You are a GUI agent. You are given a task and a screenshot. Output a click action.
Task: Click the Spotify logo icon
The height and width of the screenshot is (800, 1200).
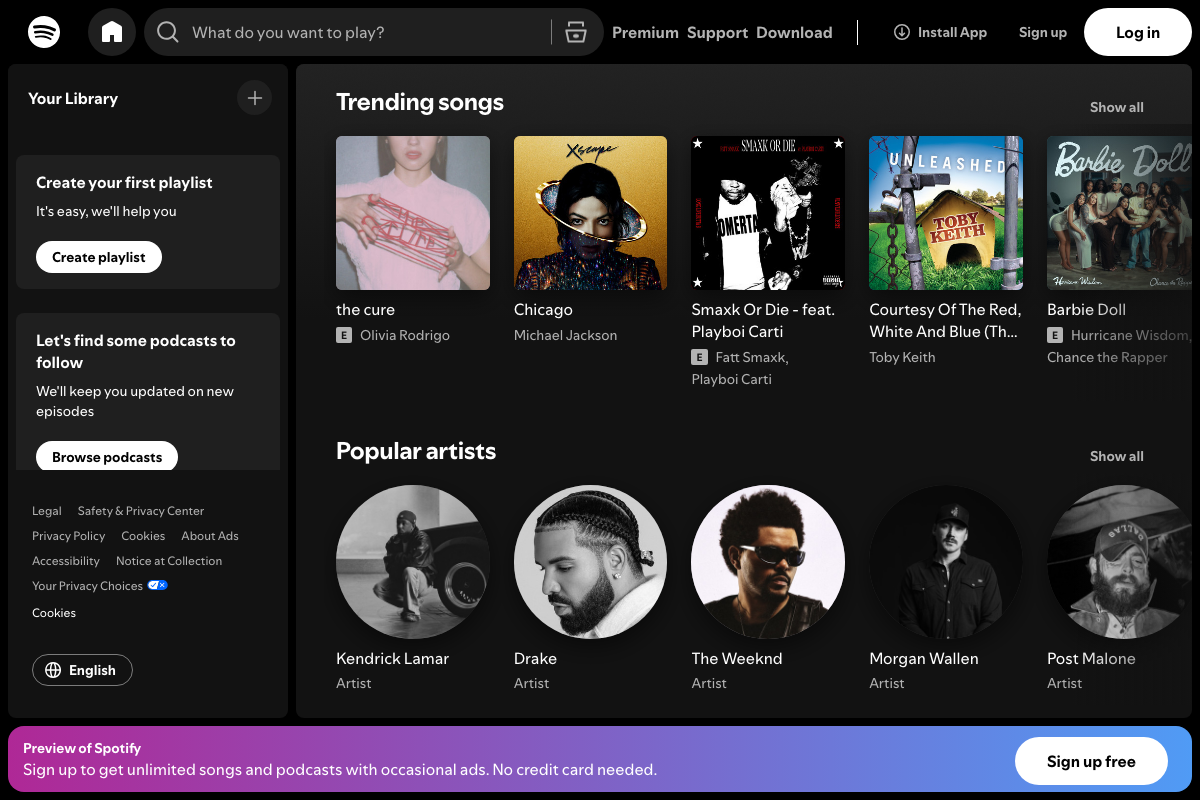coord(44,32)
